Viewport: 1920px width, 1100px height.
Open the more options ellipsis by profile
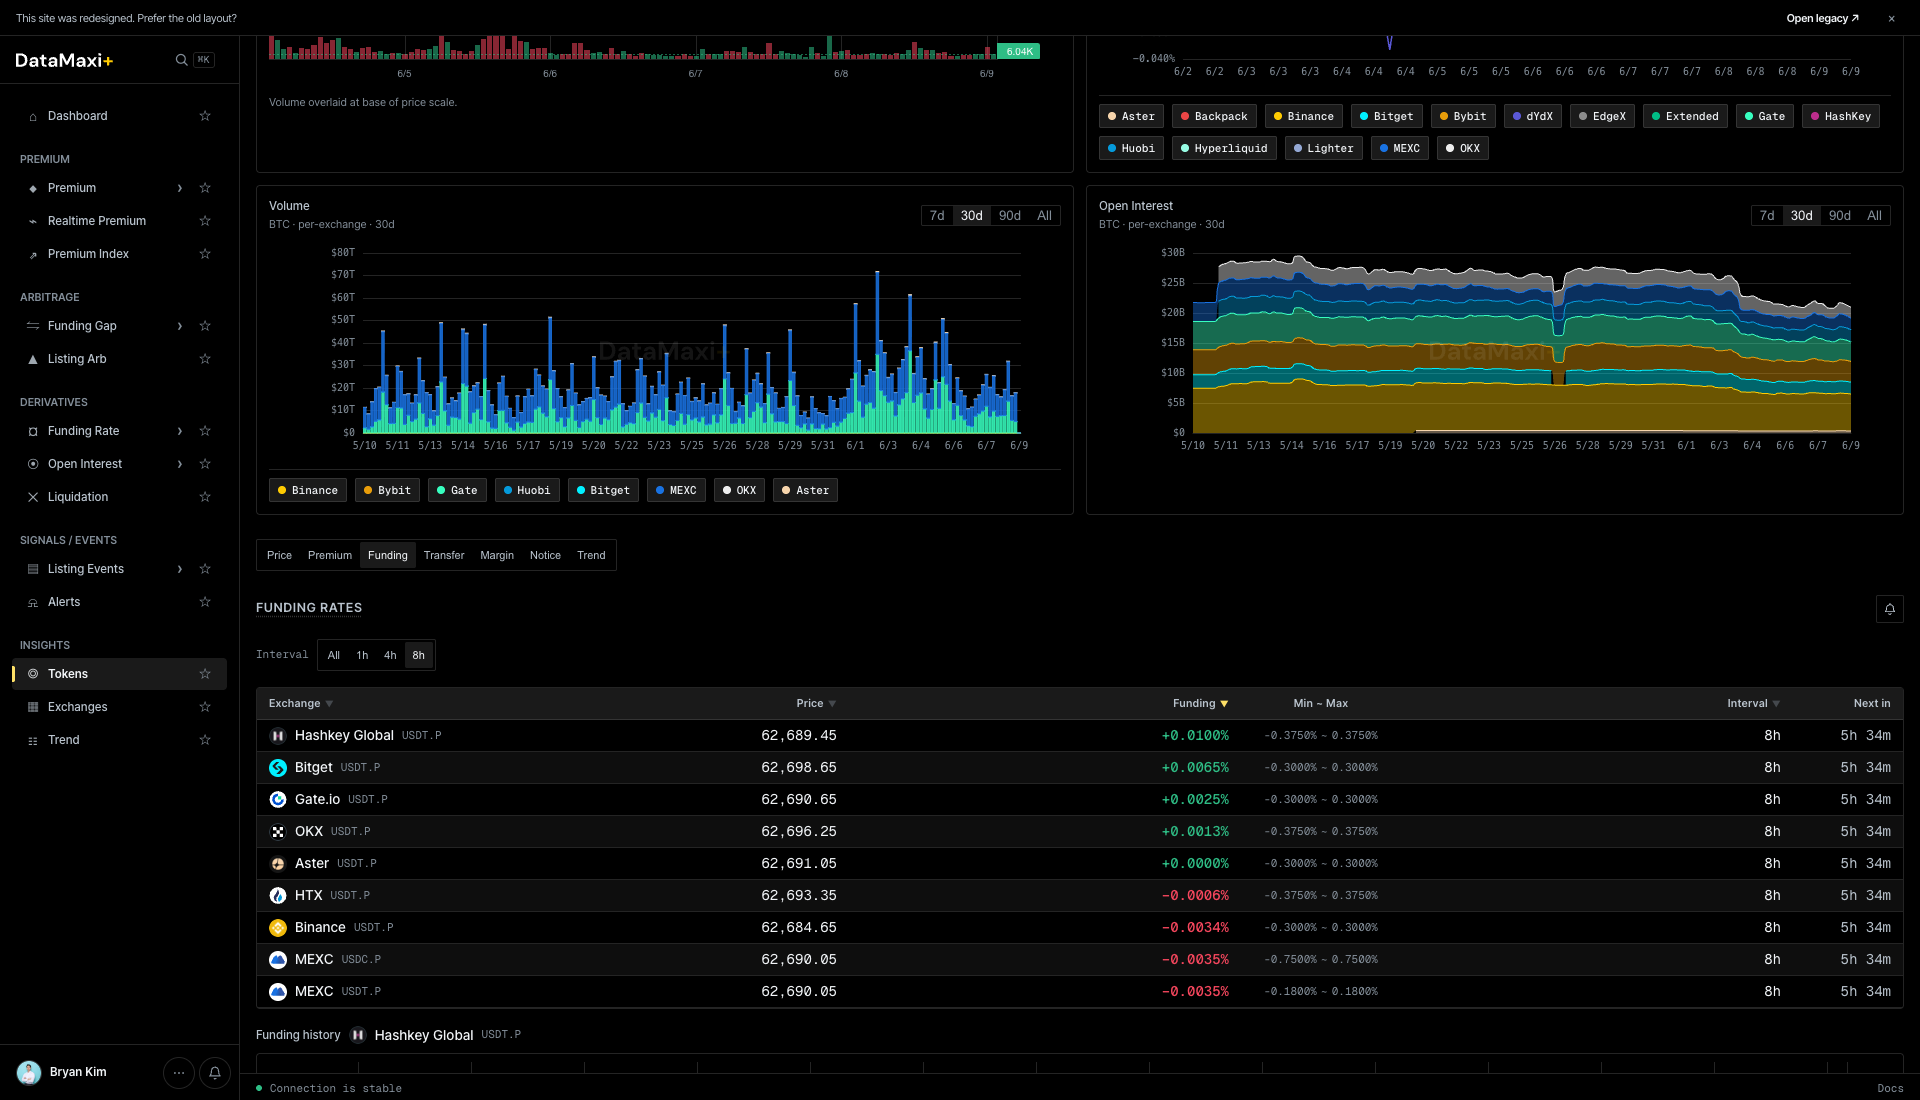click(x=179, y=1073)
